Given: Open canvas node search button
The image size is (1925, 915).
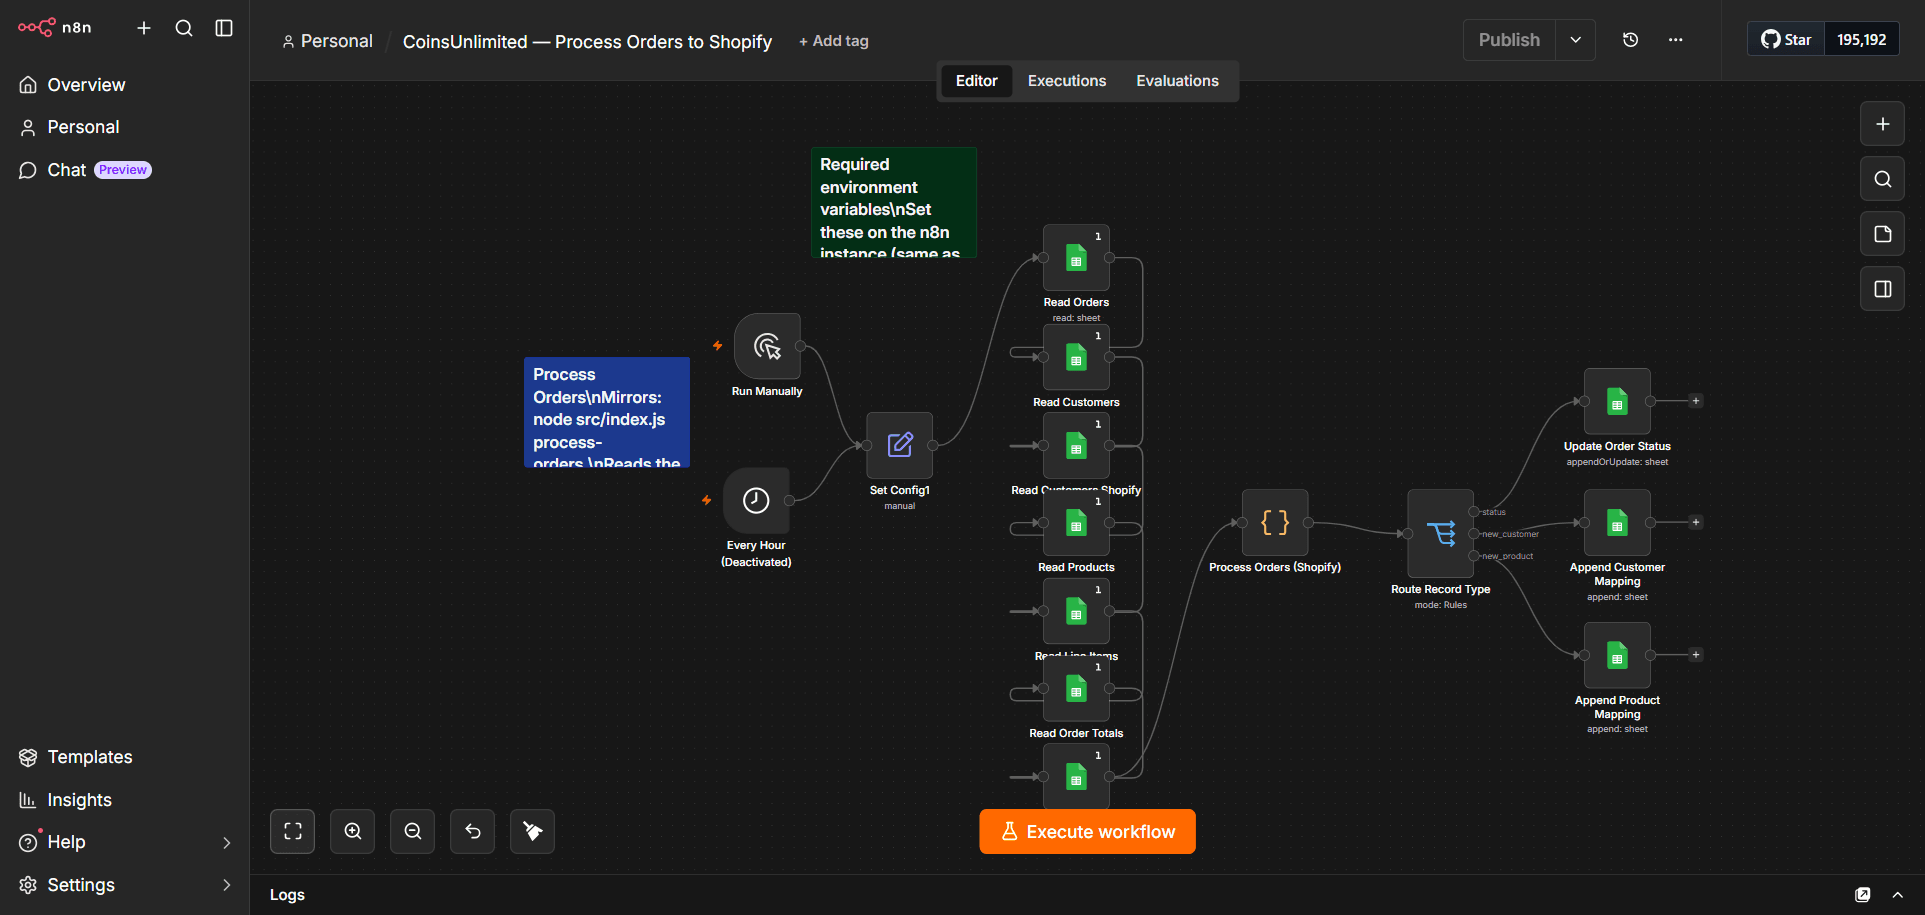Looking at the screenshot, I should coord(1882,179).
